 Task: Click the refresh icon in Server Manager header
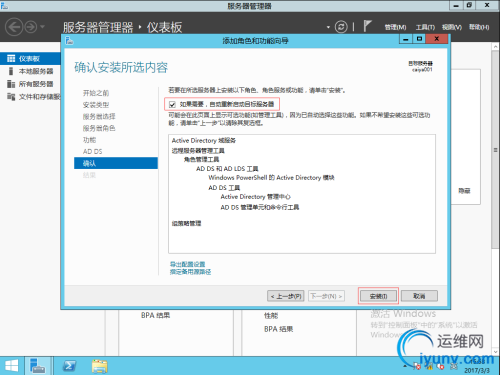pos(341,27)
